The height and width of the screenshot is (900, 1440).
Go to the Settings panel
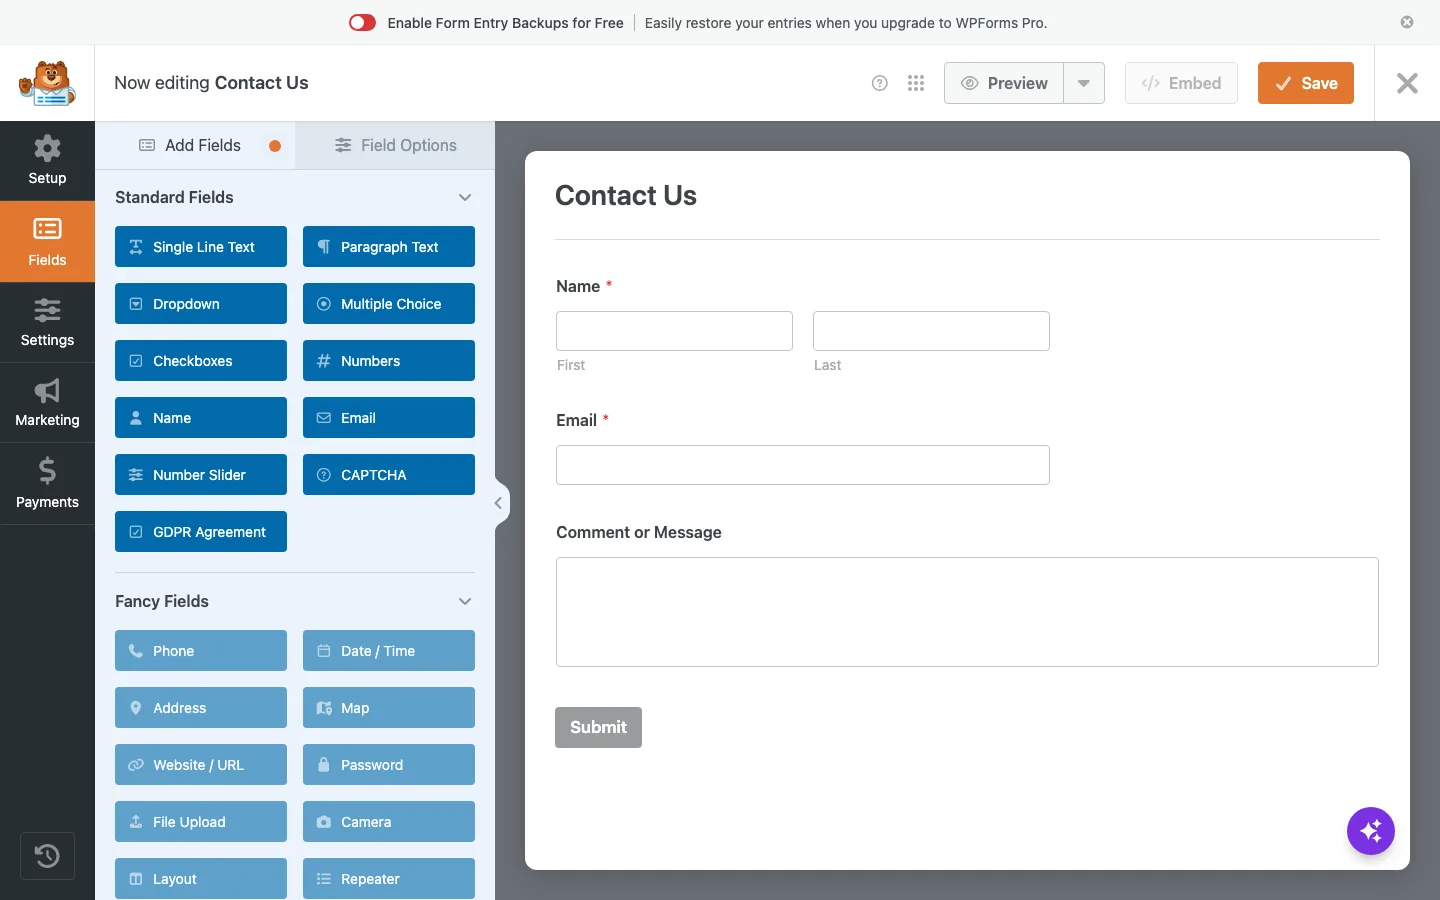[47, 323]
